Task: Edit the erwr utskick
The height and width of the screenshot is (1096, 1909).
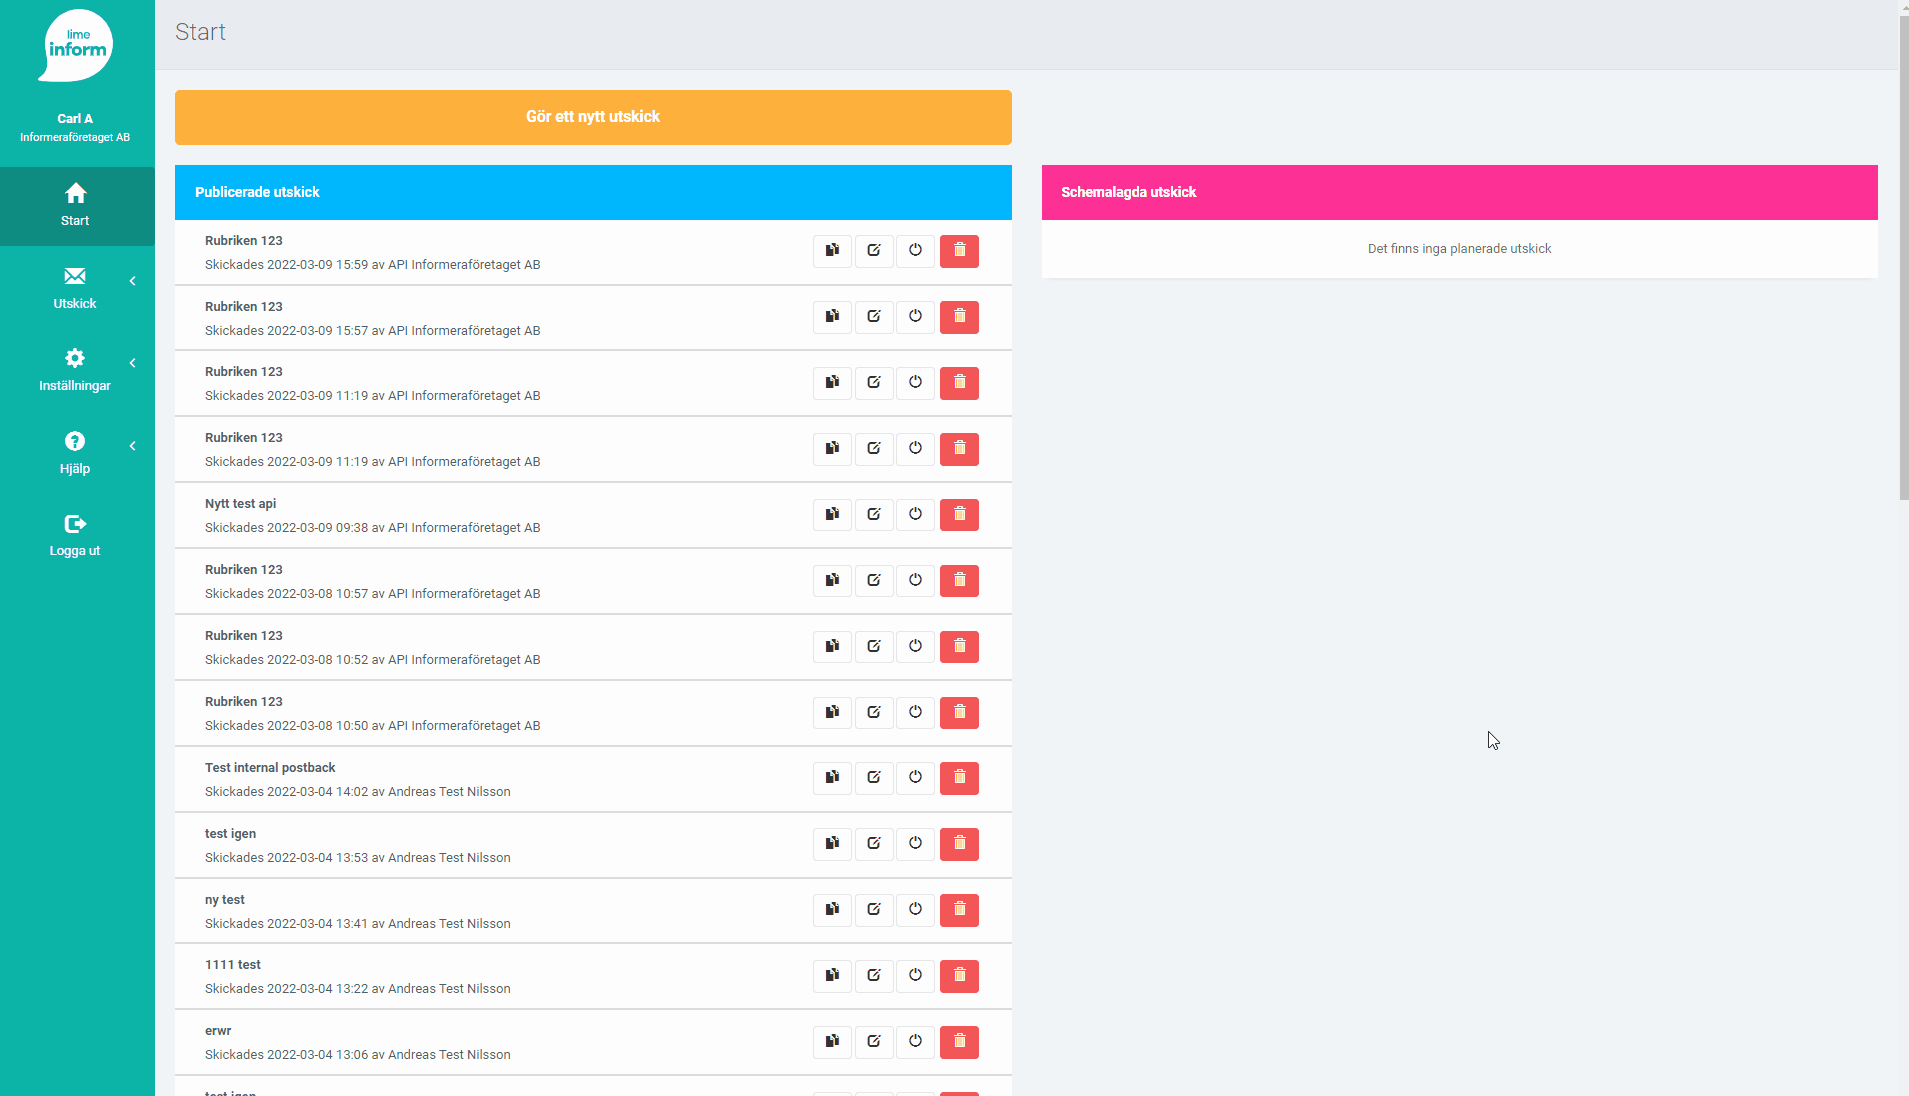Action: pos(874,1042)
